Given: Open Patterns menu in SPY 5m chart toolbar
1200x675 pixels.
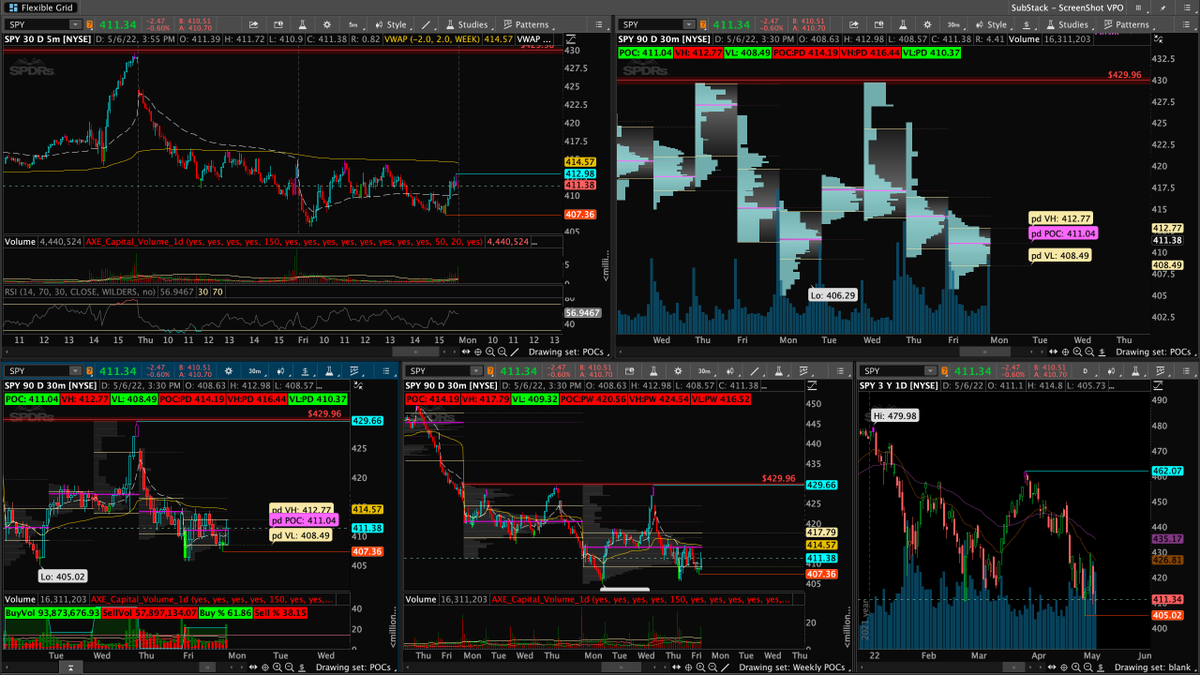Looking at the screenshot, I should pyautogui.click(x=529, y=24).
